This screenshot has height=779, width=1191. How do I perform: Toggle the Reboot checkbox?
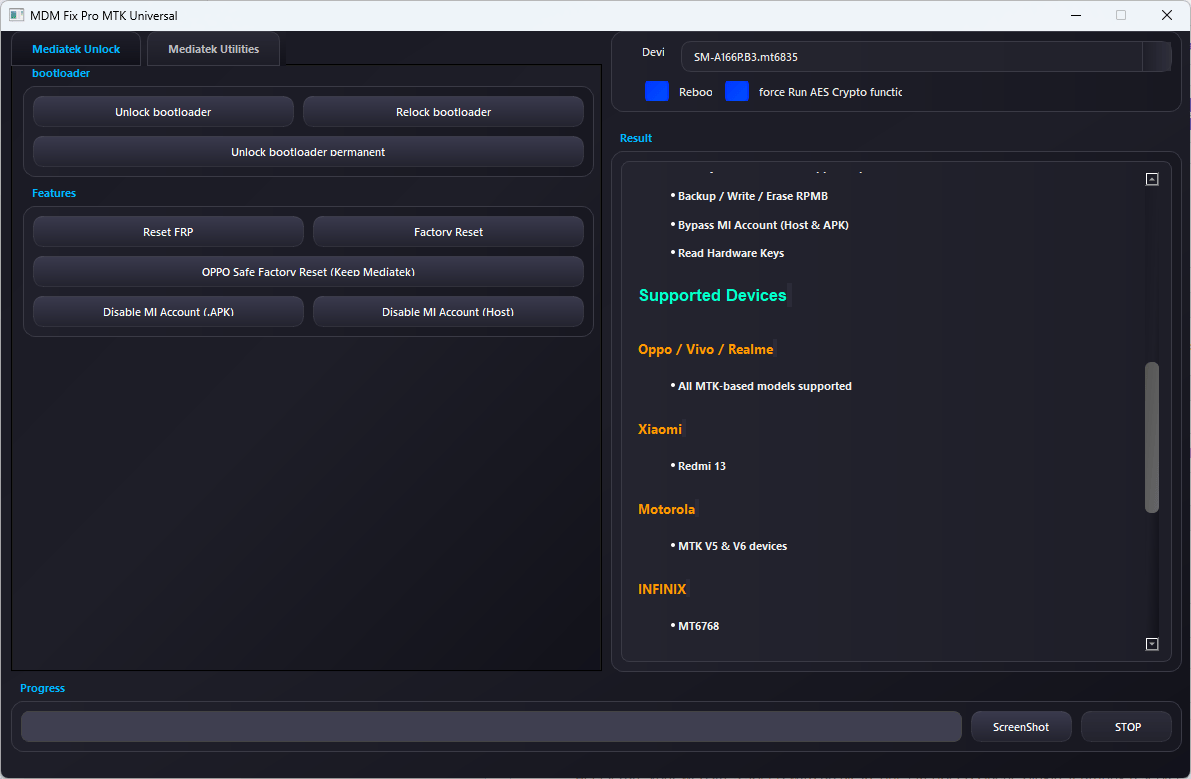coord(657,91)
